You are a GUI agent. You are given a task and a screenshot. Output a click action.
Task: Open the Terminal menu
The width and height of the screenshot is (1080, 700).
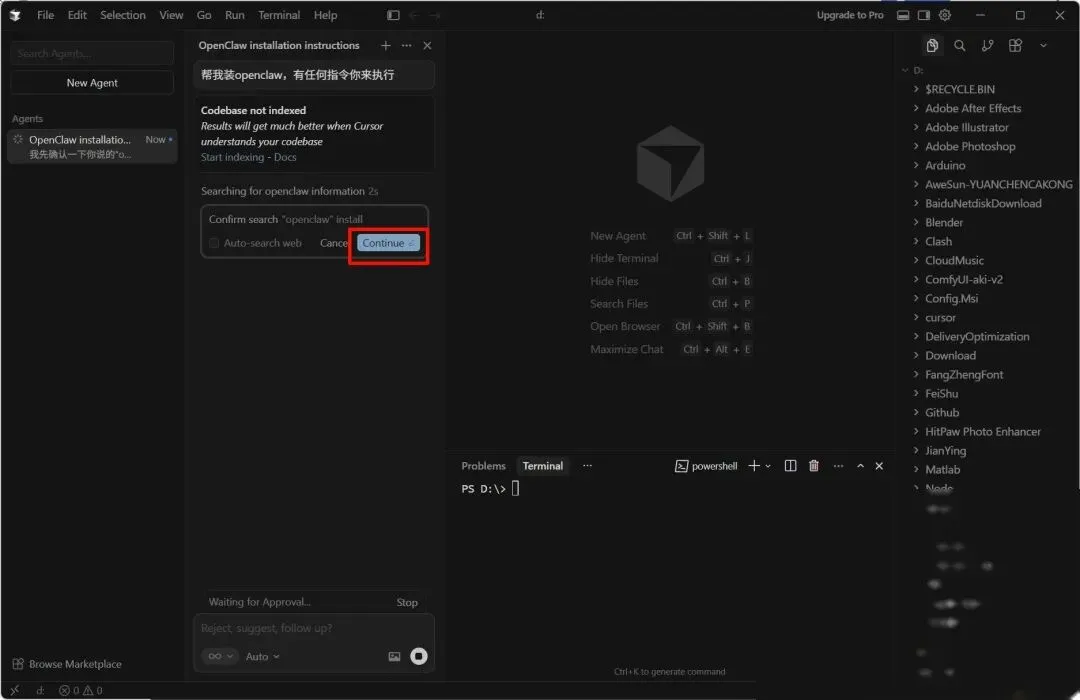coord(279,15)
